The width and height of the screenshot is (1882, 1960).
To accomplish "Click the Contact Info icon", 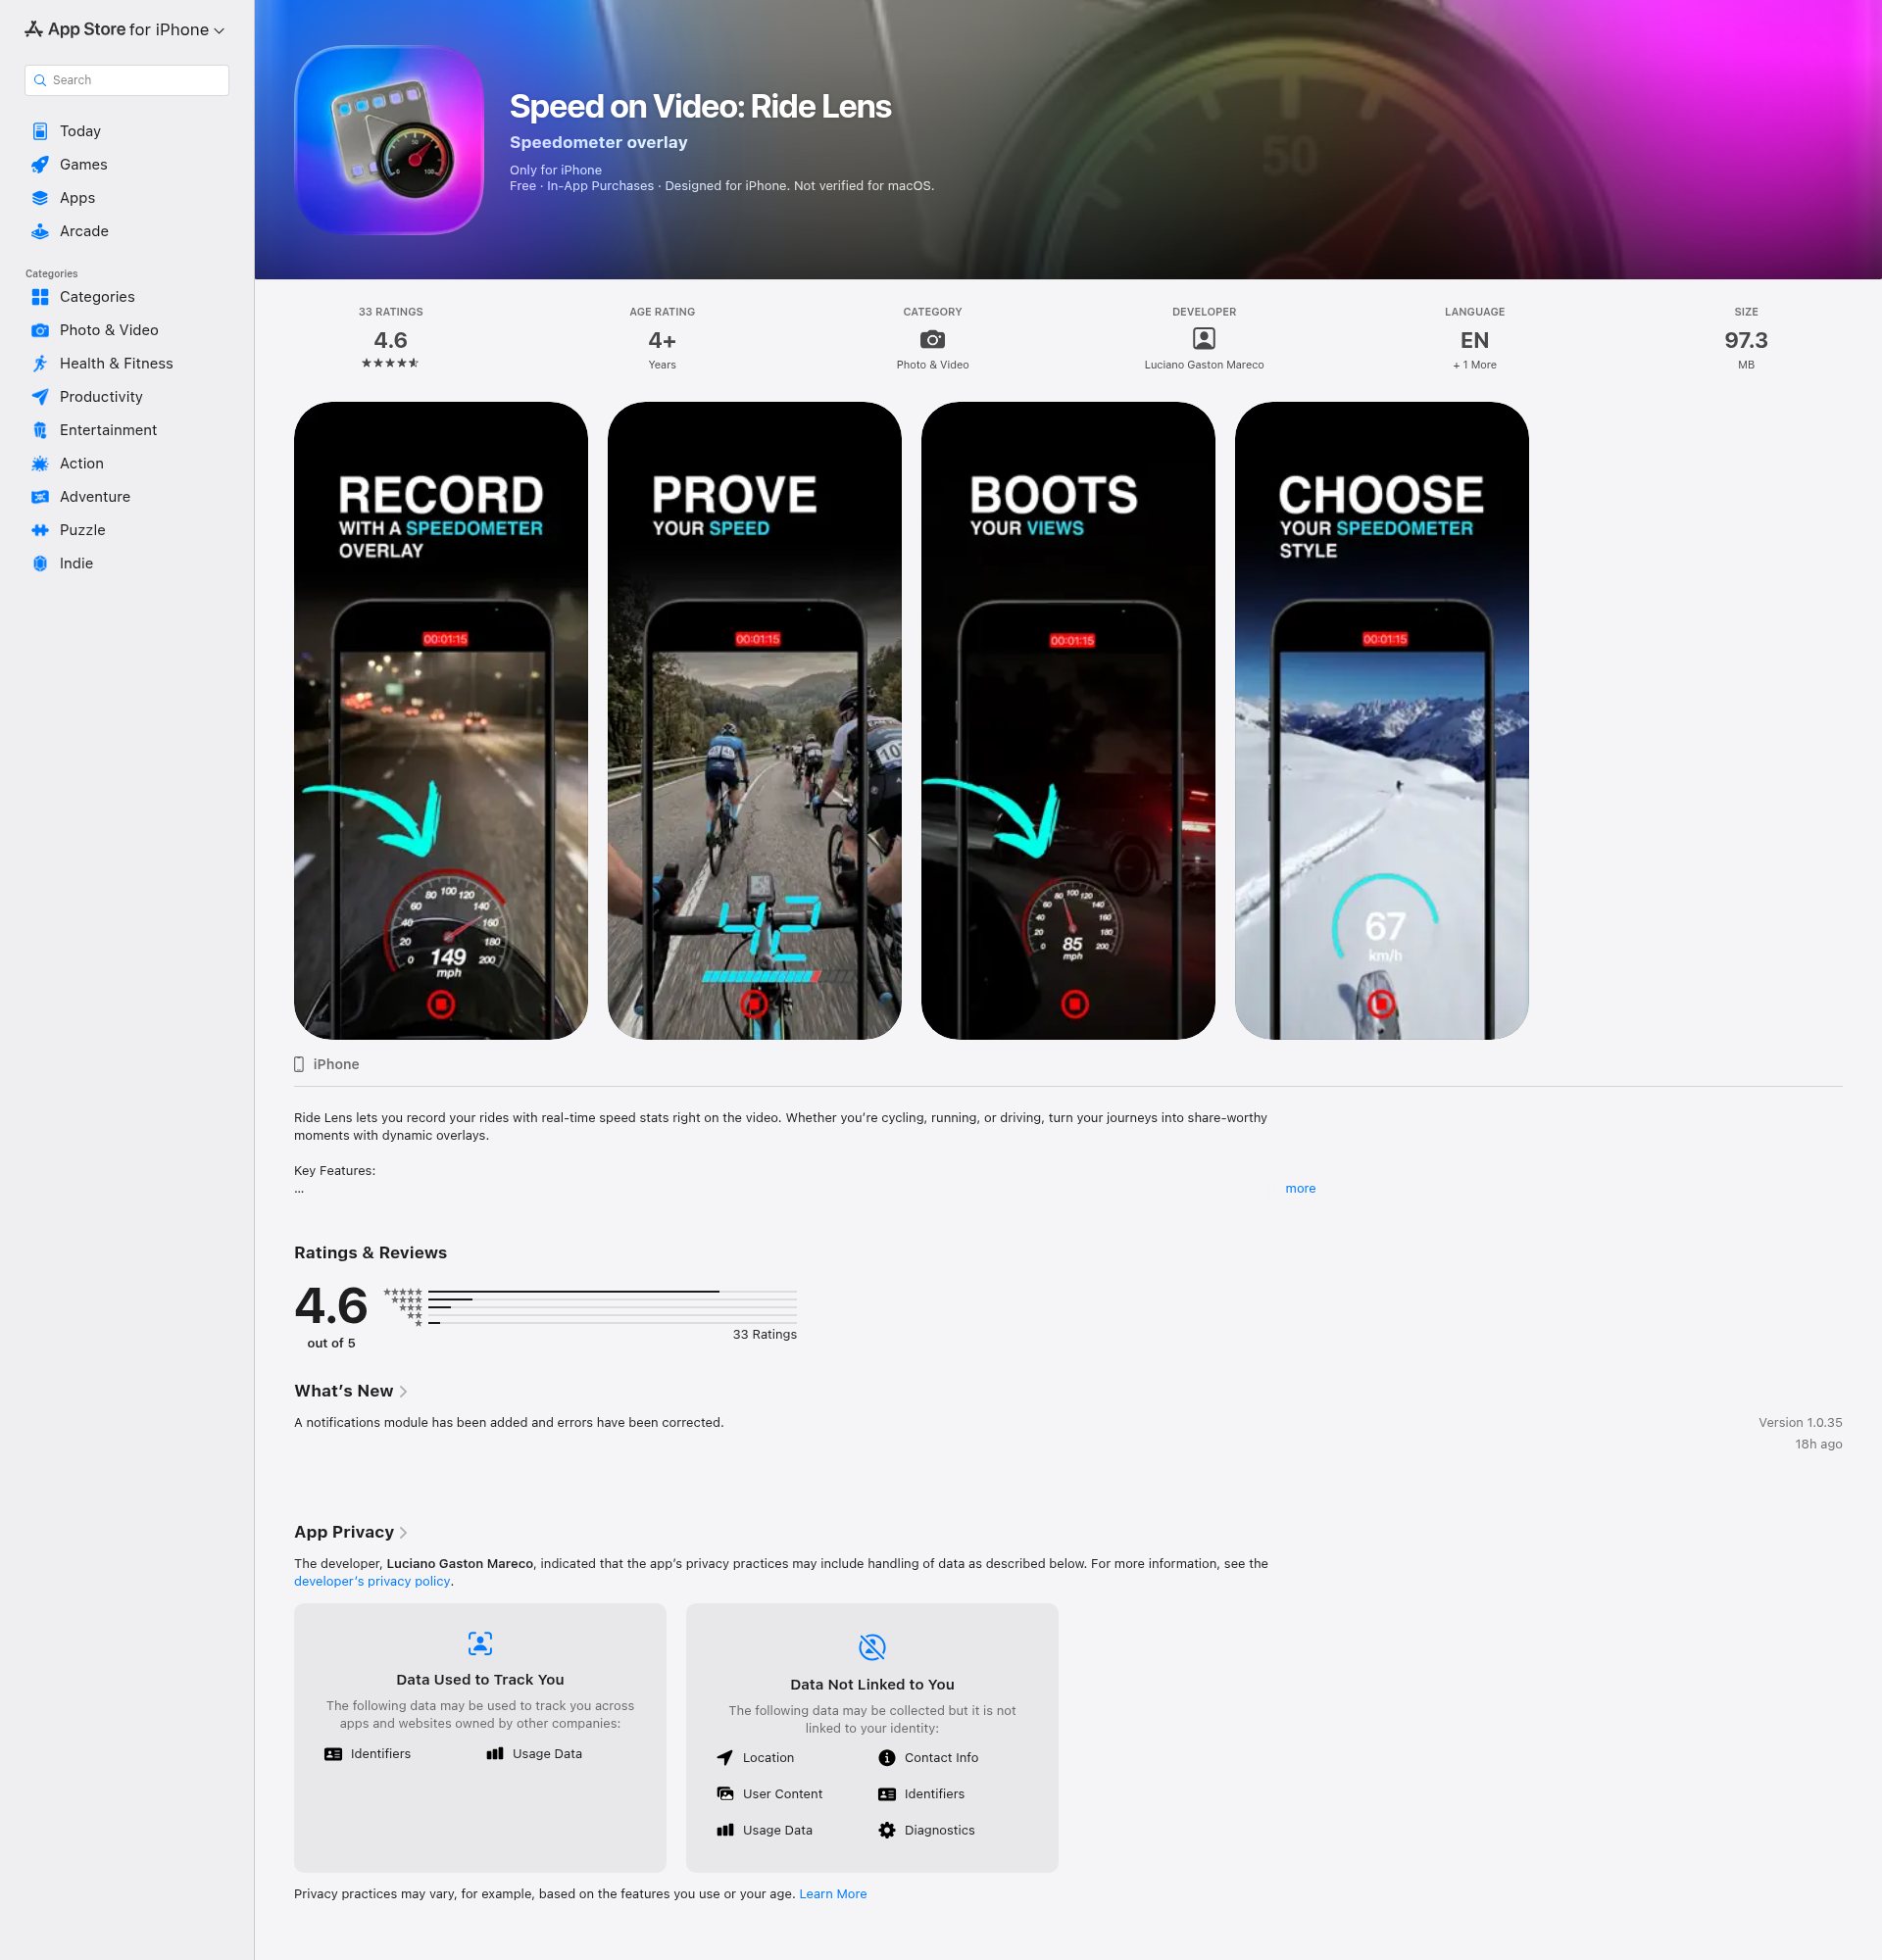I will 887,1758.
